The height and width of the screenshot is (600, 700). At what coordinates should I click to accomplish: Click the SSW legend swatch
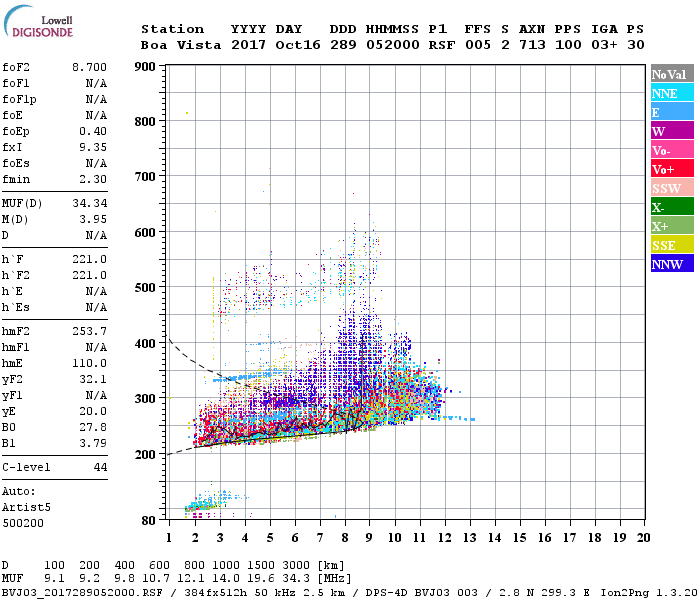pos(672,188)
